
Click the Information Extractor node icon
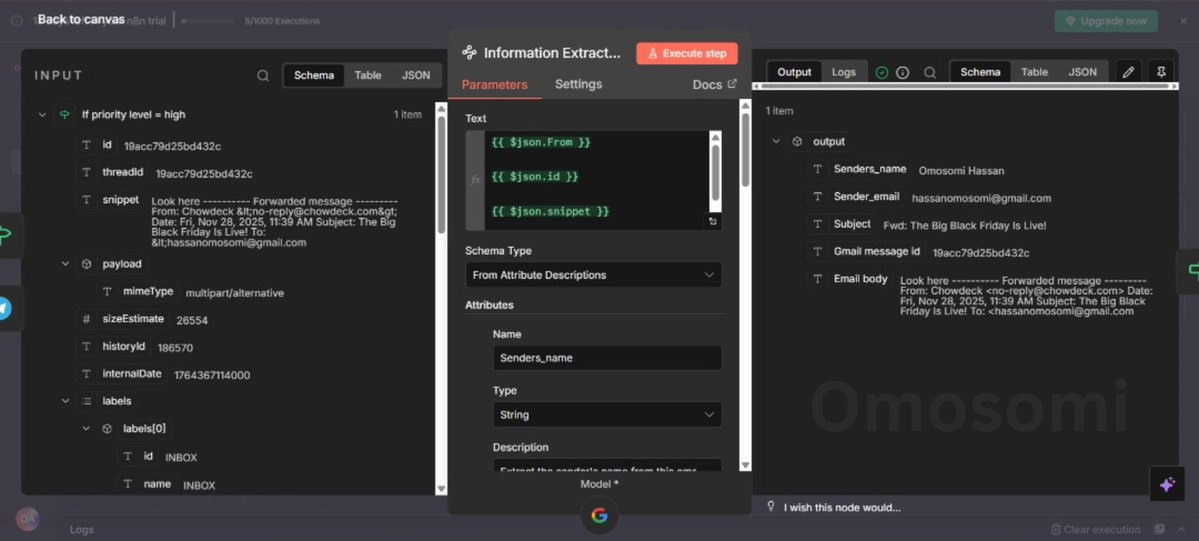click(x=469, y=53)
